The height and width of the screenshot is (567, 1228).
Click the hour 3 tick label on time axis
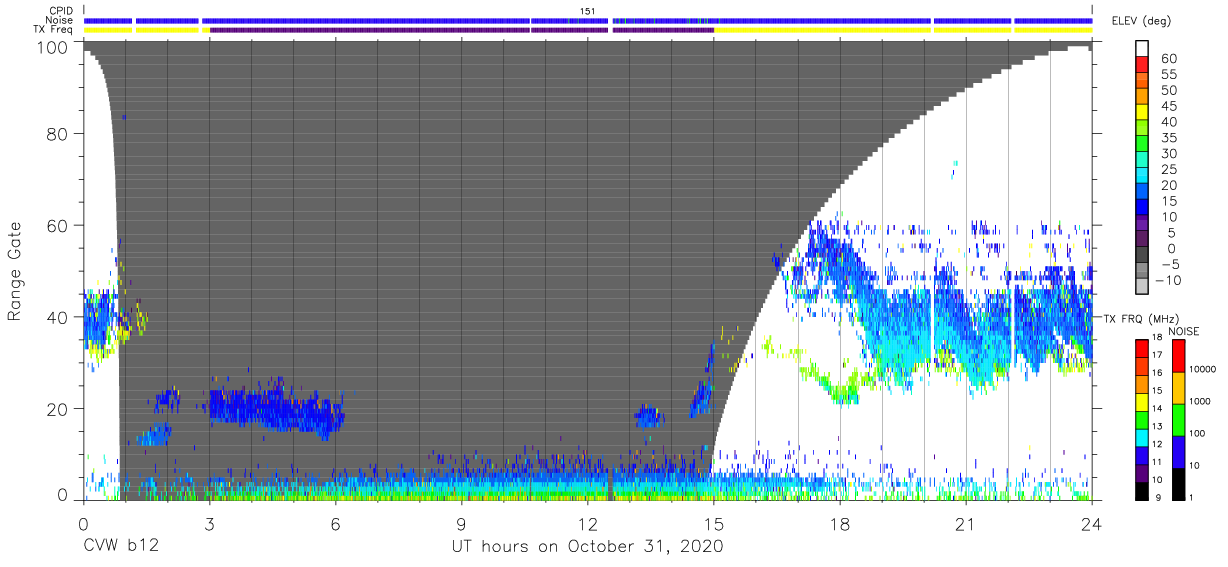coord(209,524)
